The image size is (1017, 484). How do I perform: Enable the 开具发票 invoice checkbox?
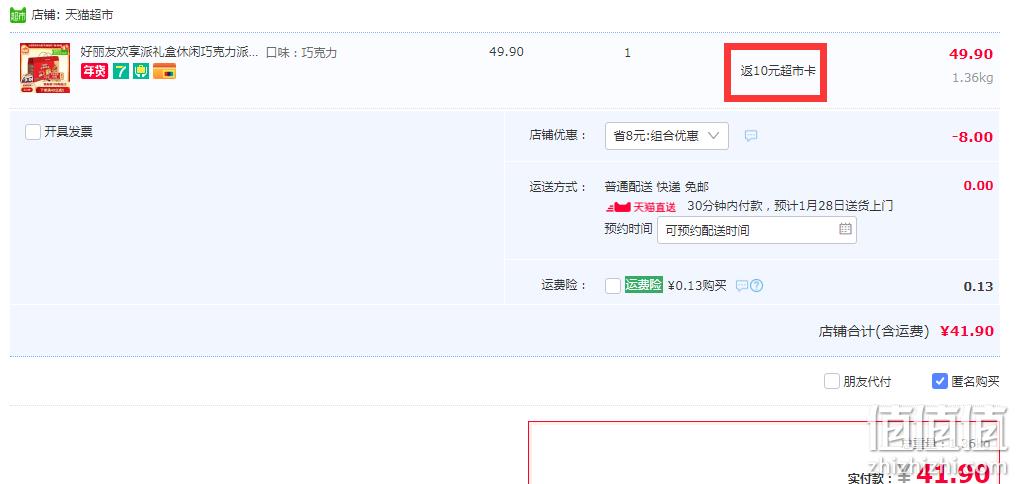32,132
